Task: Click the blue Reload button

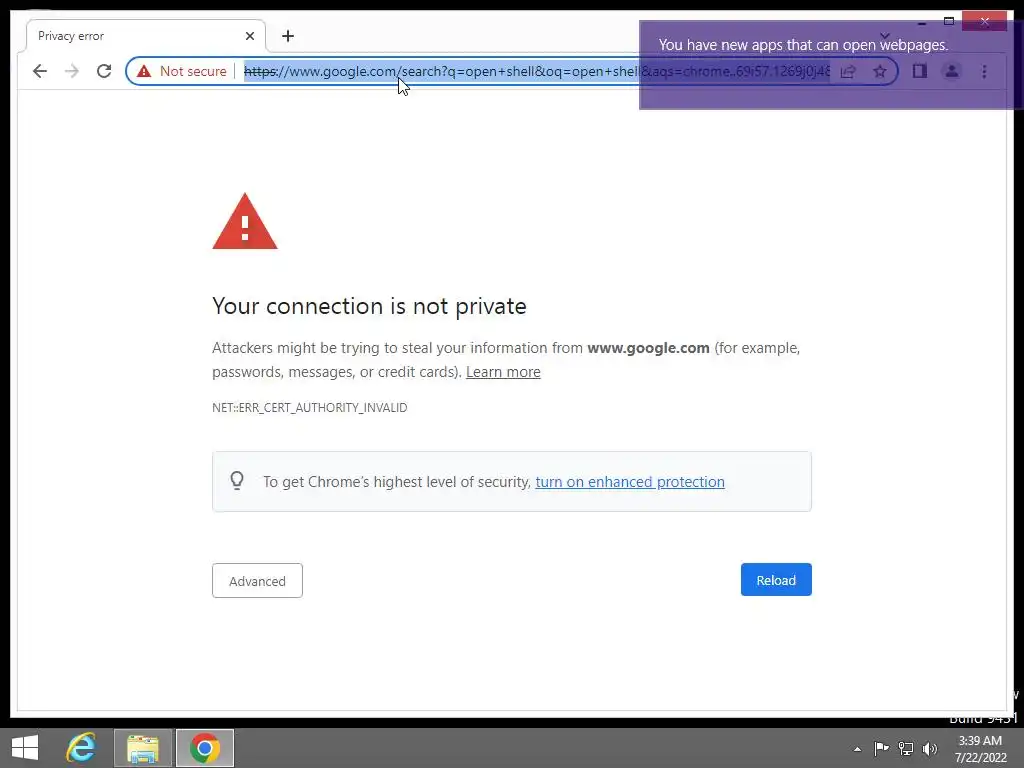Action: (776, 580)
